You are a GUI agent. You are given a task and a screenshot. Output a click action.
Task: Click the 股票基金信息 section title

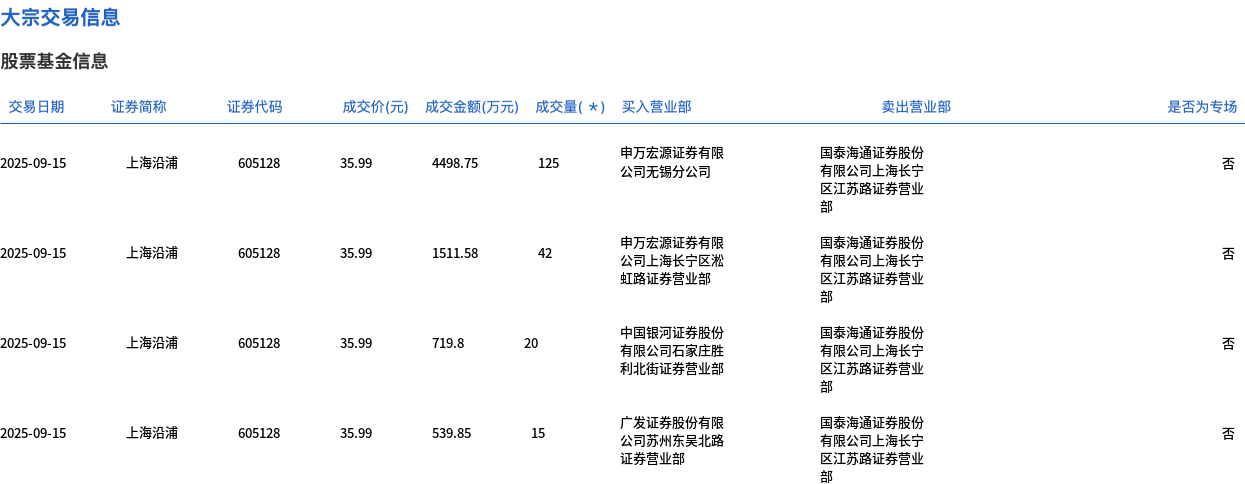point(54,61)
